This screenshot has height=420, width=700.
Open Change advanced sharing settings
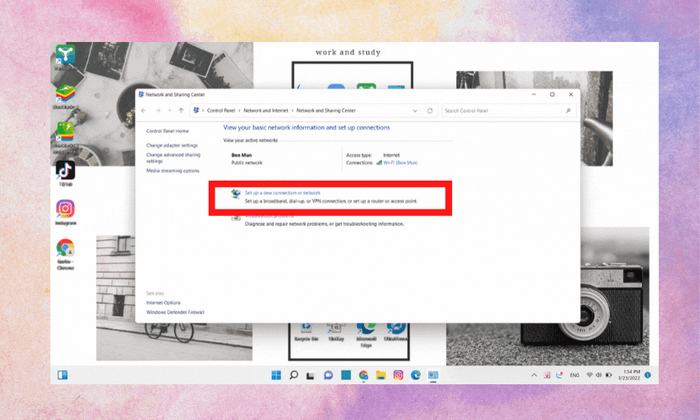point(173,158)
